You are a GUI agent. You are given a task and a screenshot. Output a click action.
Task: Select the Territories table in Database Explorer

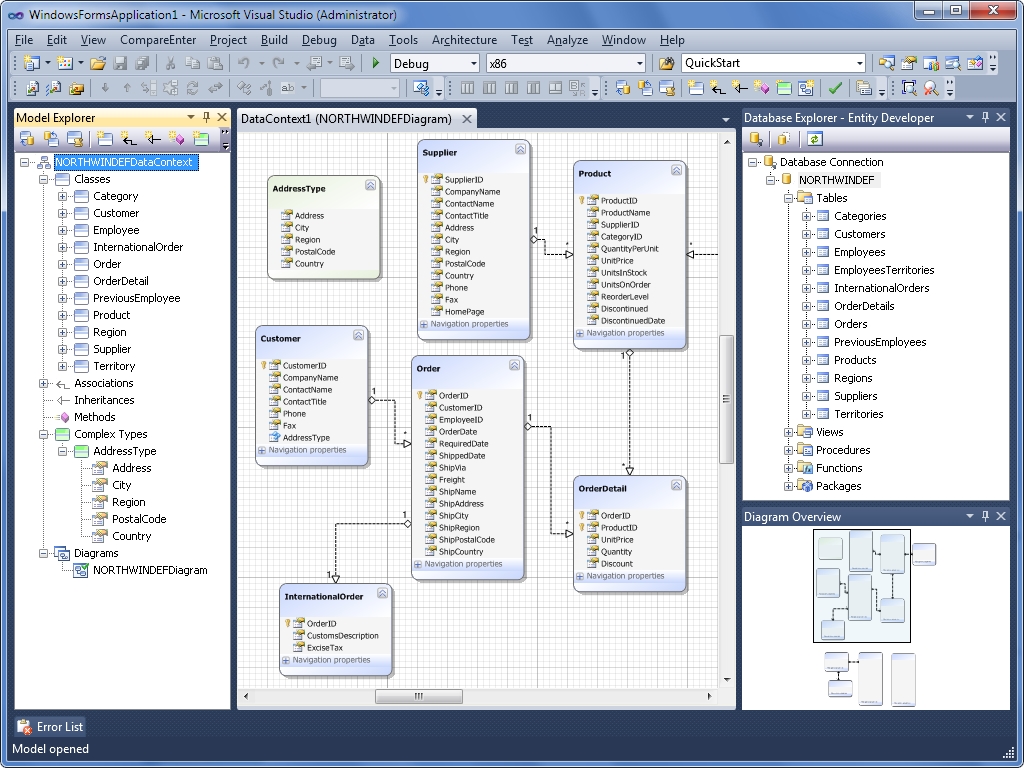click(858, 414)
